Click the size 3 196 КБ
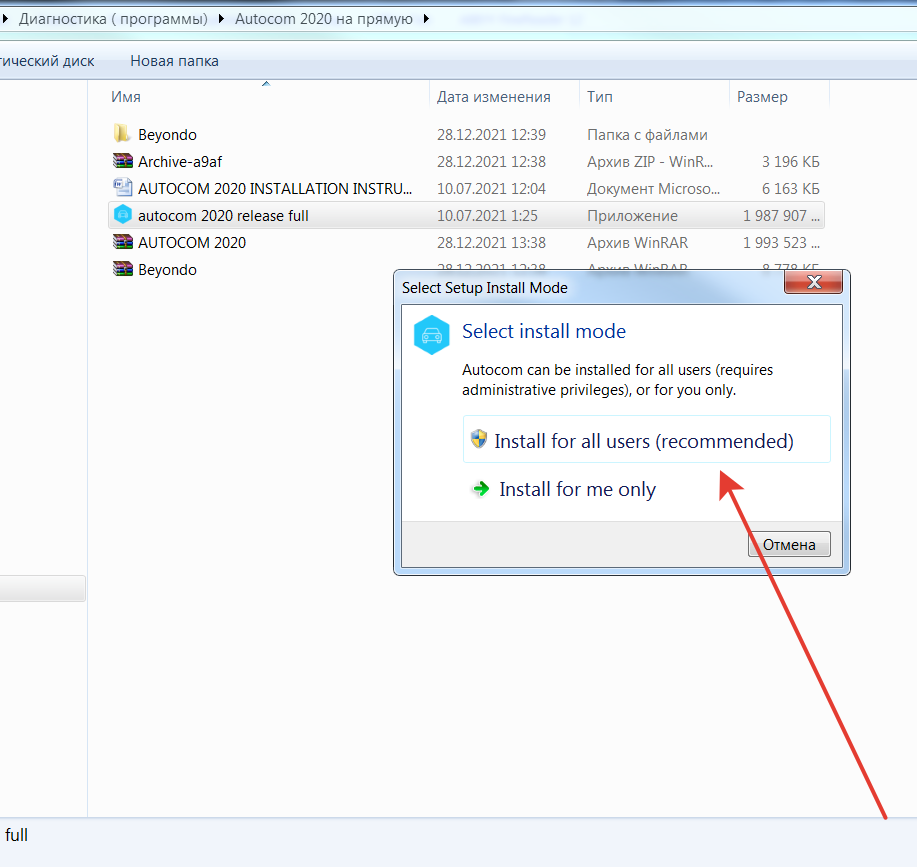Viewport: 917px width, 867px height. [791, 161]
